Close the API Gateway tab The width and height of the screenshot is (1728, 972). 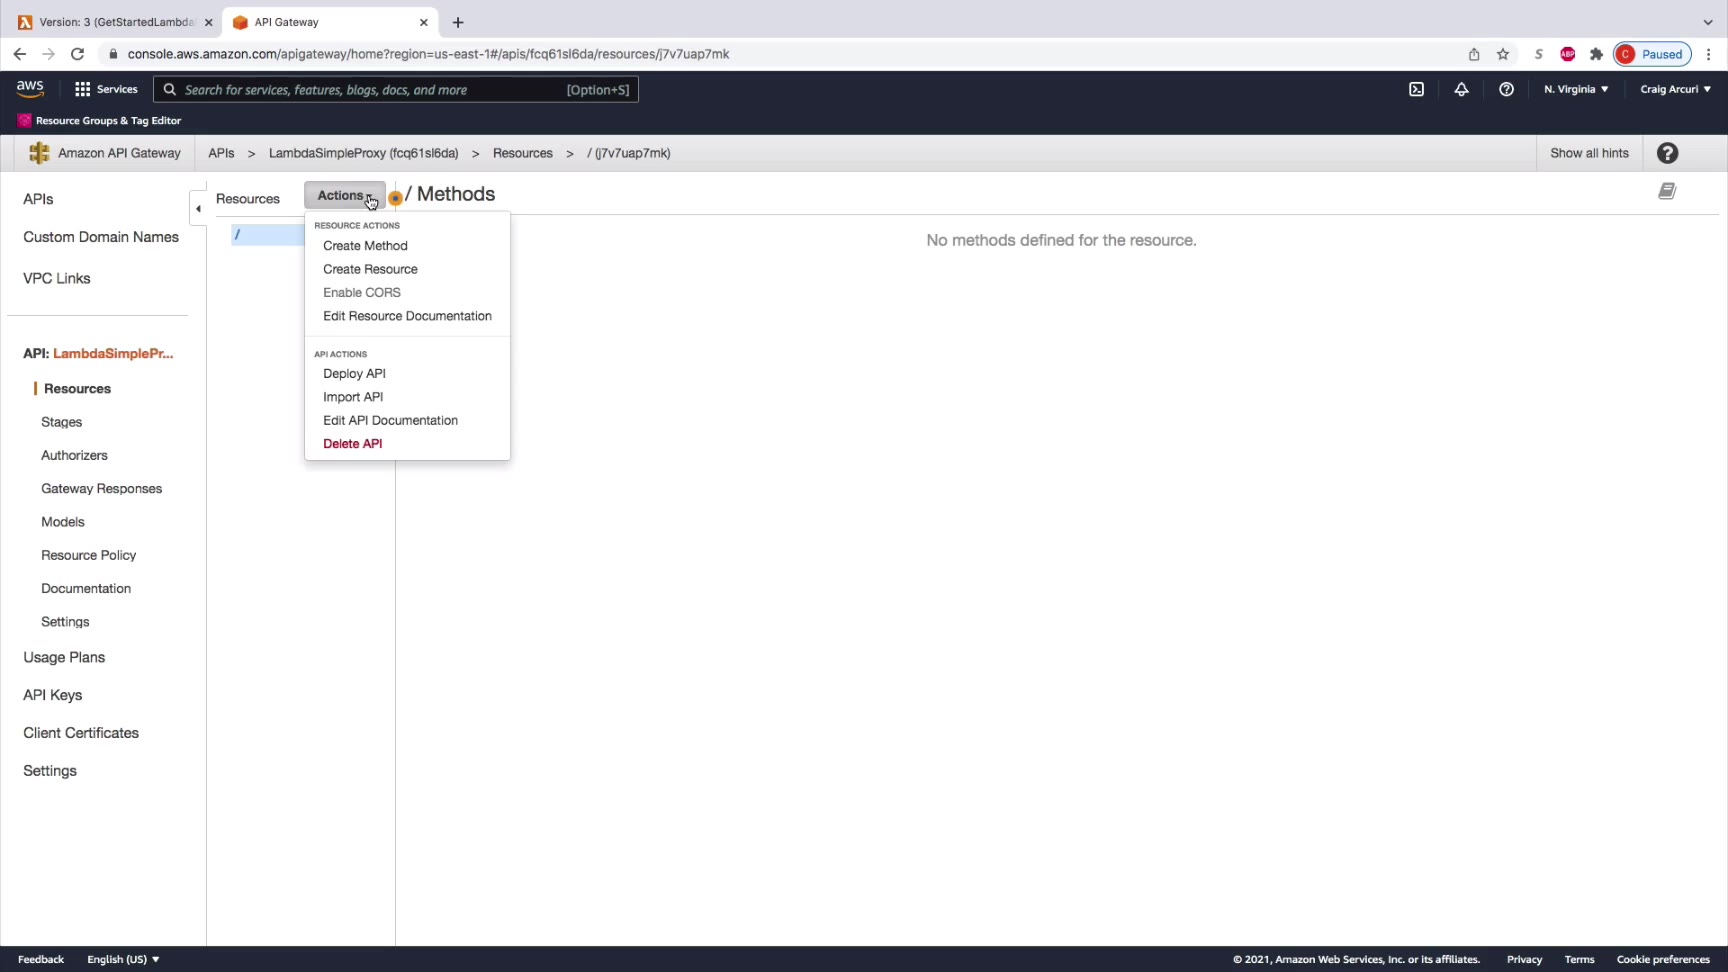tap(424, 22)
